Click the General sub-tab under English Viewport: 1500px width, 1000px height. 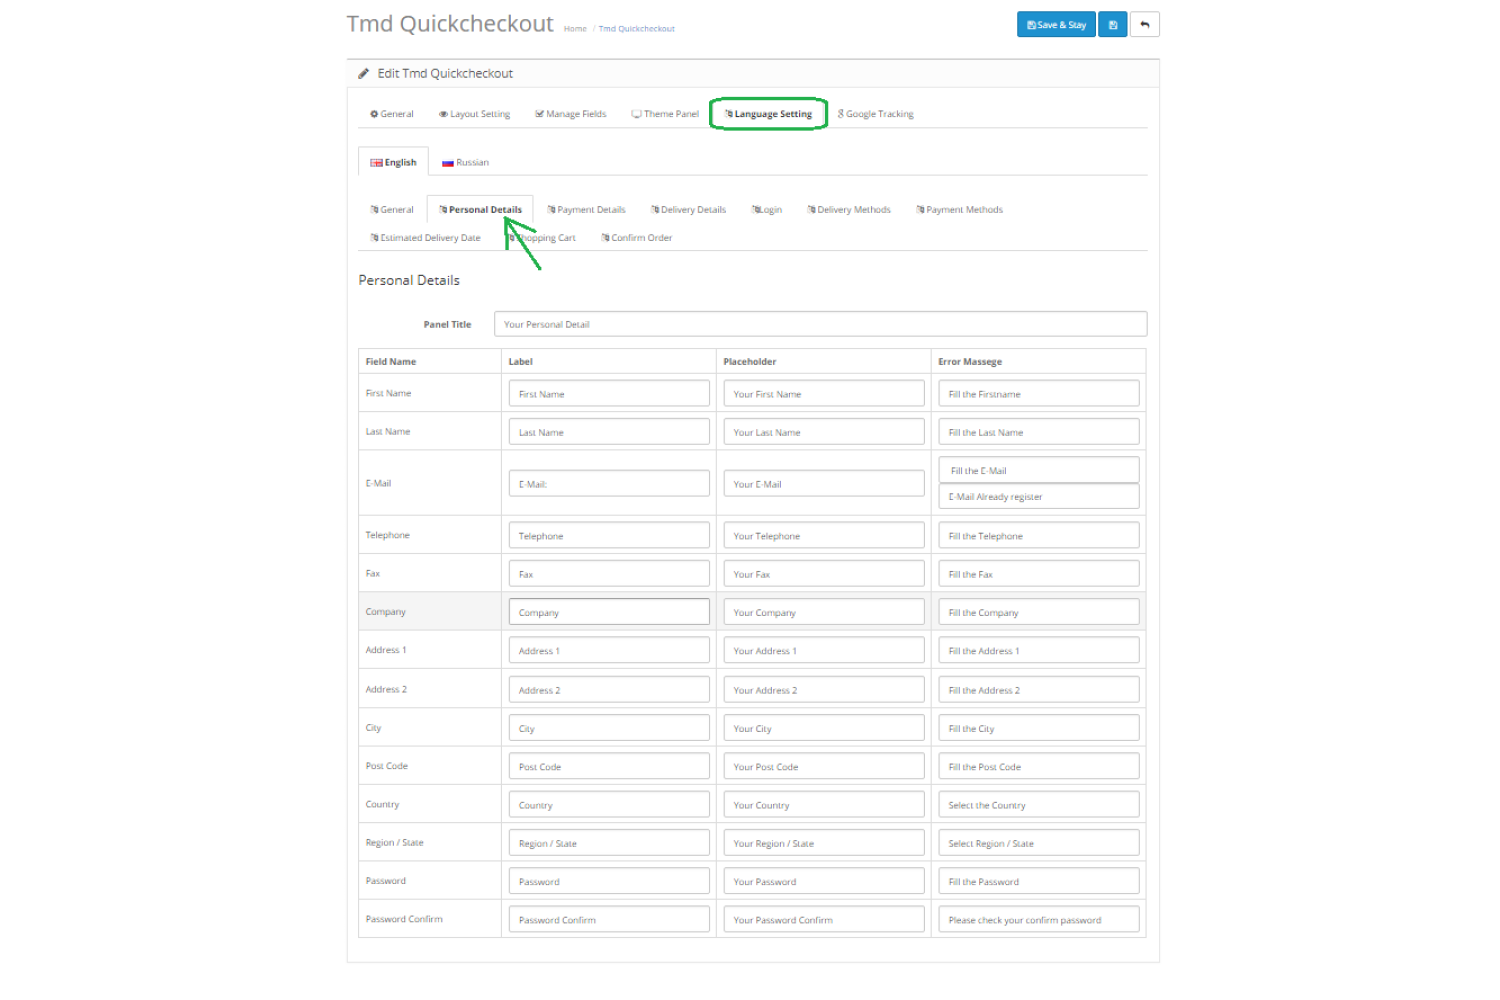[392, 210]
